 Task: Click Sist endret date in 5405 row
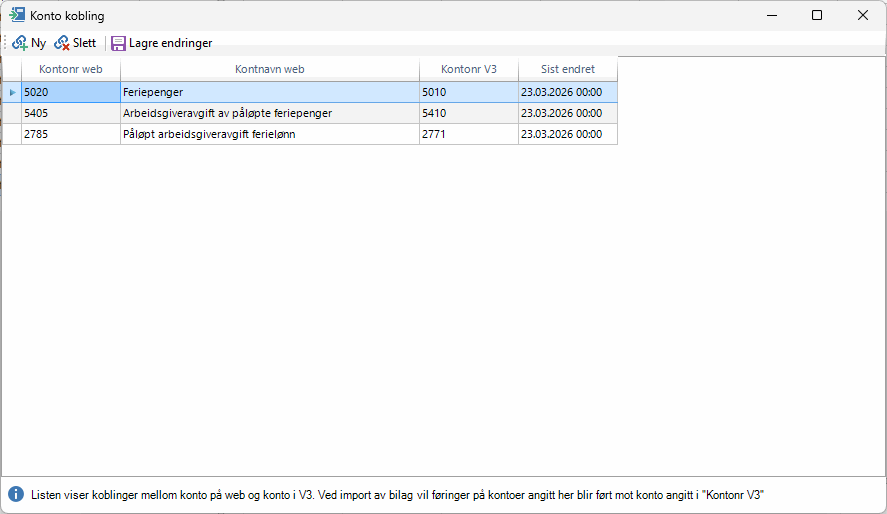pyautogui.click(x=567, y=113)
